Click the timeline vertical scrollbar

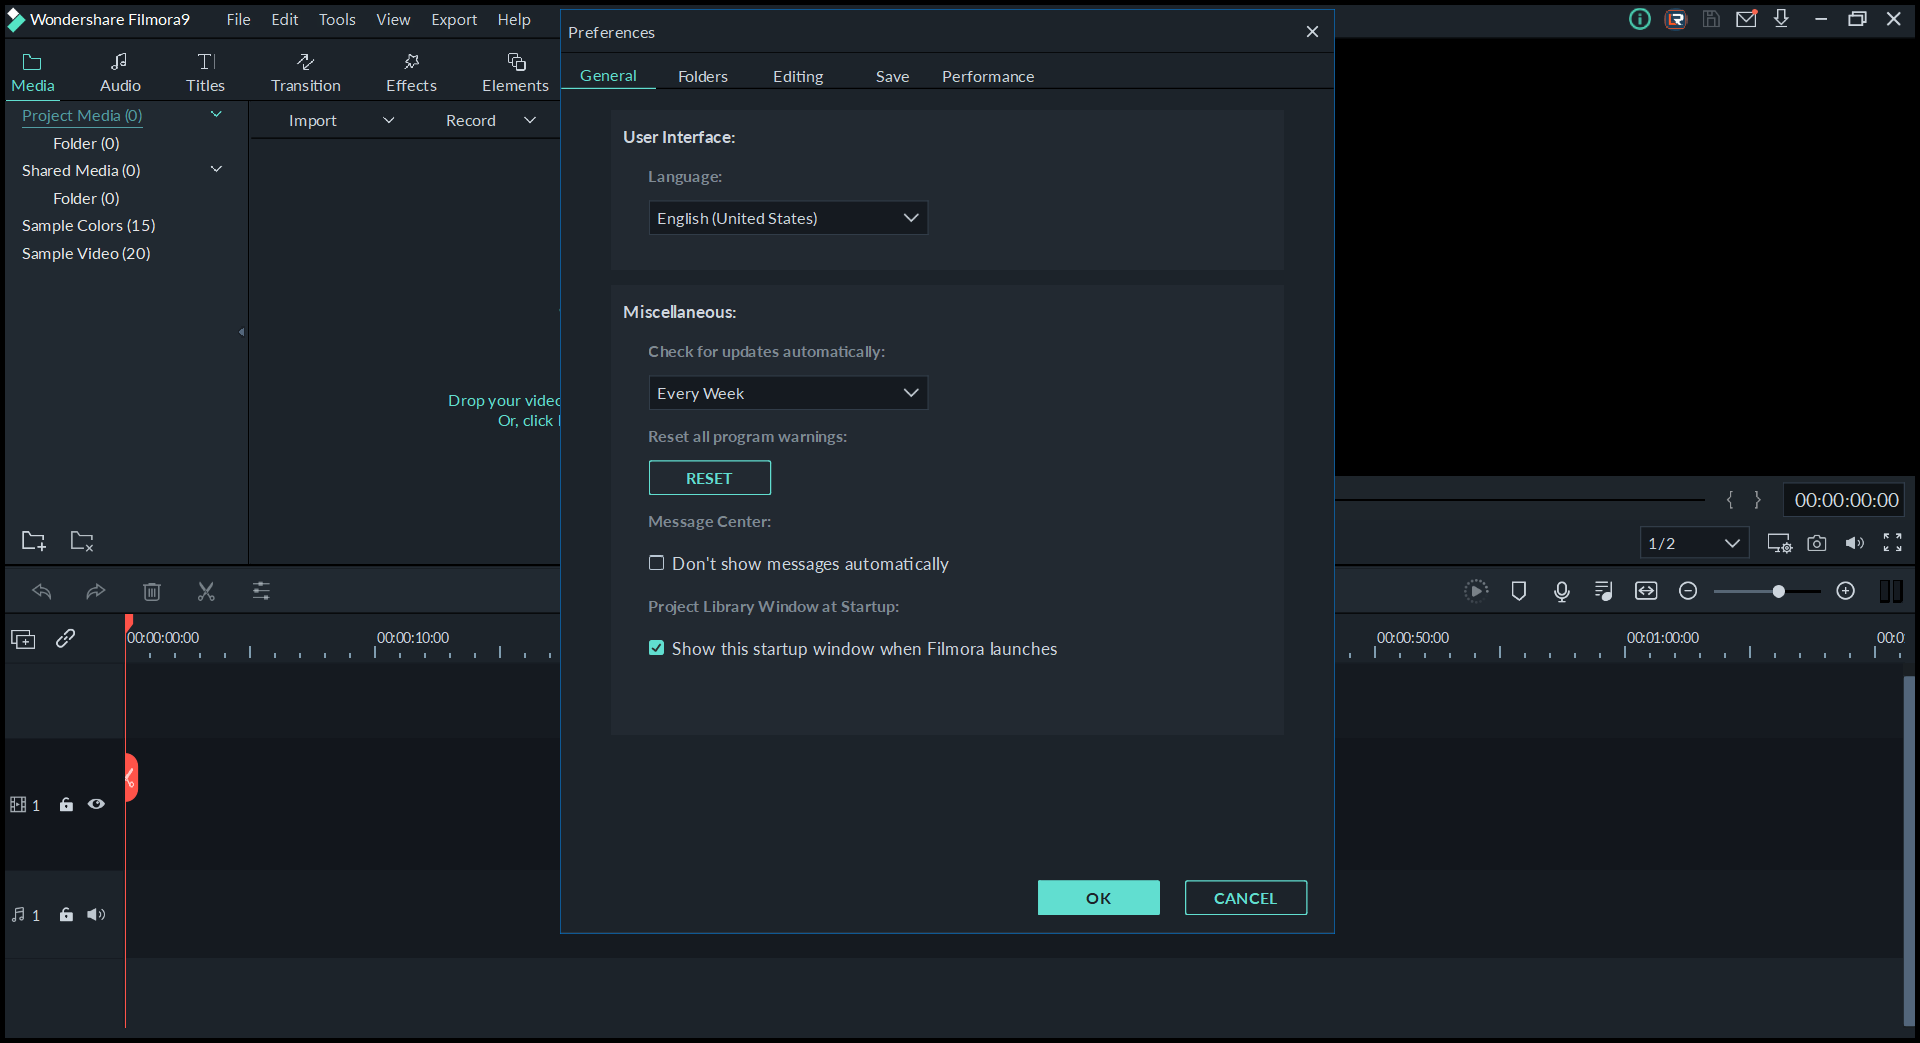(x=1909, y=850)
